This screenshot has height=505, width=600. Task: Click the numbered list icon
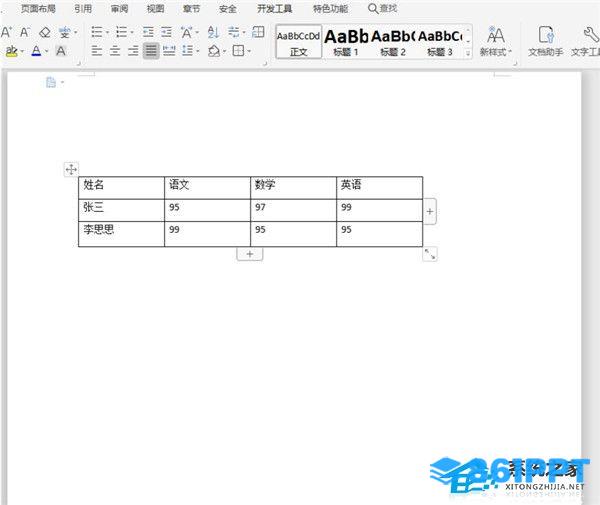[x=121, y=32]
